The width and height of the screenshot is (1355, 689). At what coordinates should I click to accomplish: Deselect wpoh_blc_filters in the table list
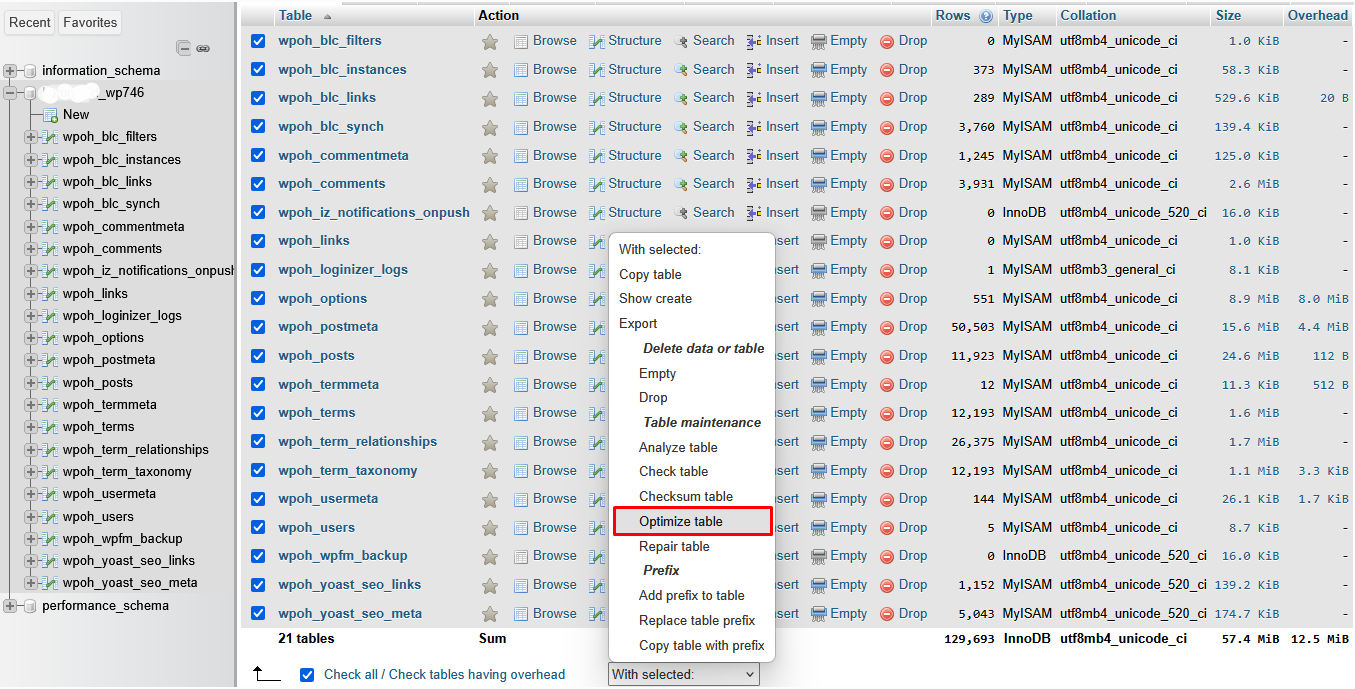258,40
